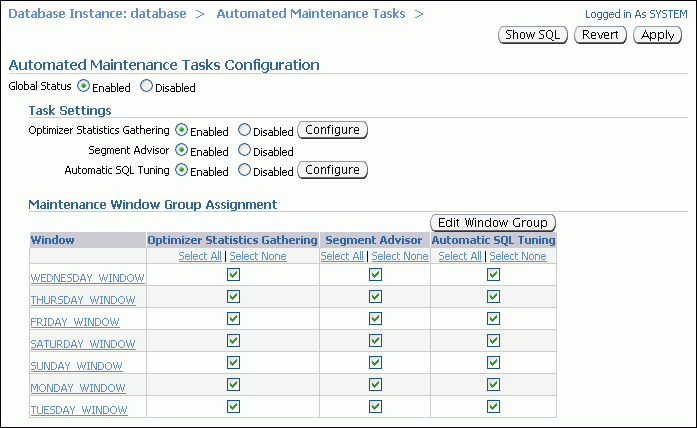697x428 pixels.
Task: Uncheck Automatic SQL Tuning for SUNDAY_WINDOW
Action: [493, 362]
